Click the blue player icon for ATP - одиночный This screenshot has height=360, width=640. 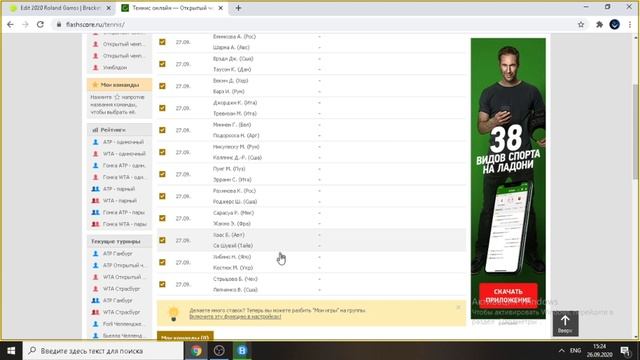96,142
